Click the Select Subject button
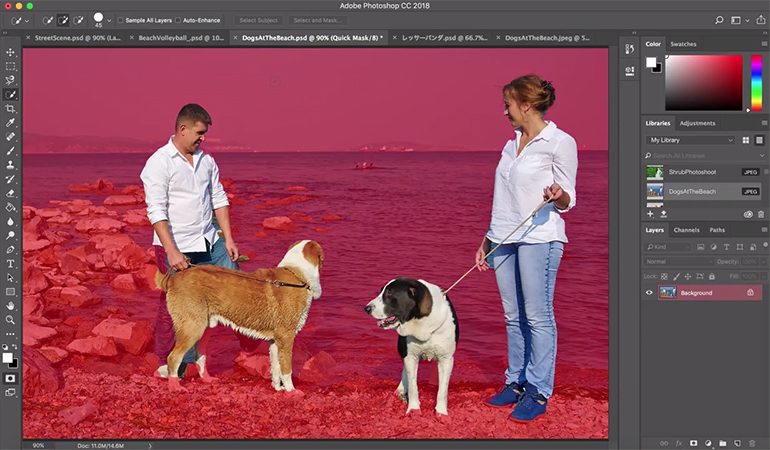This screenshot has height=450, width=770. 259,20
